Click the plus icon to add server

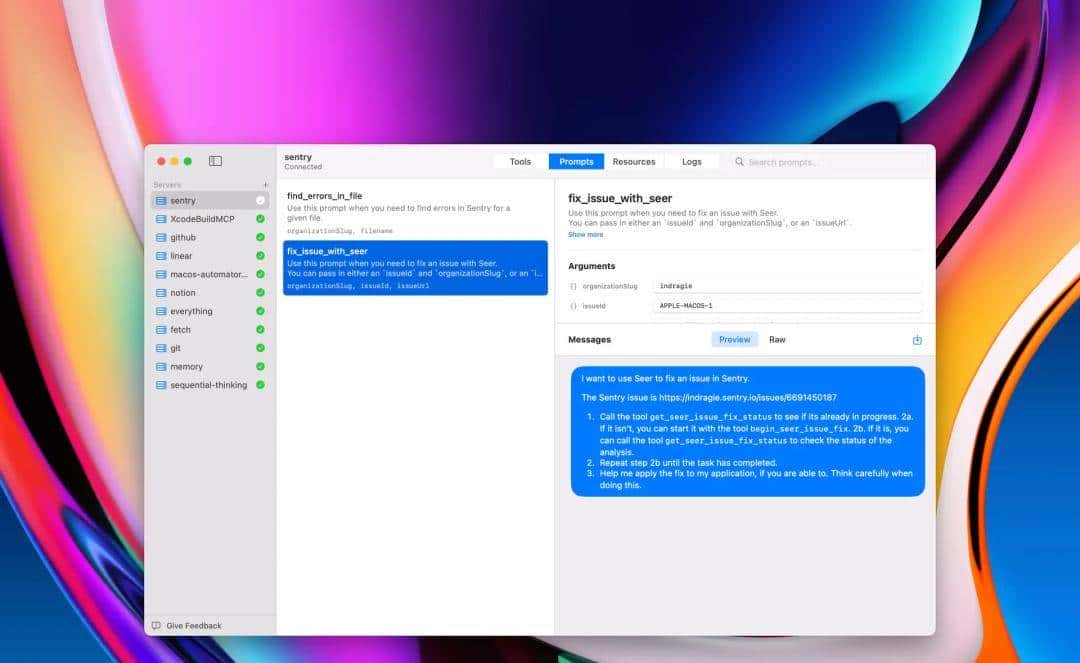265,185
